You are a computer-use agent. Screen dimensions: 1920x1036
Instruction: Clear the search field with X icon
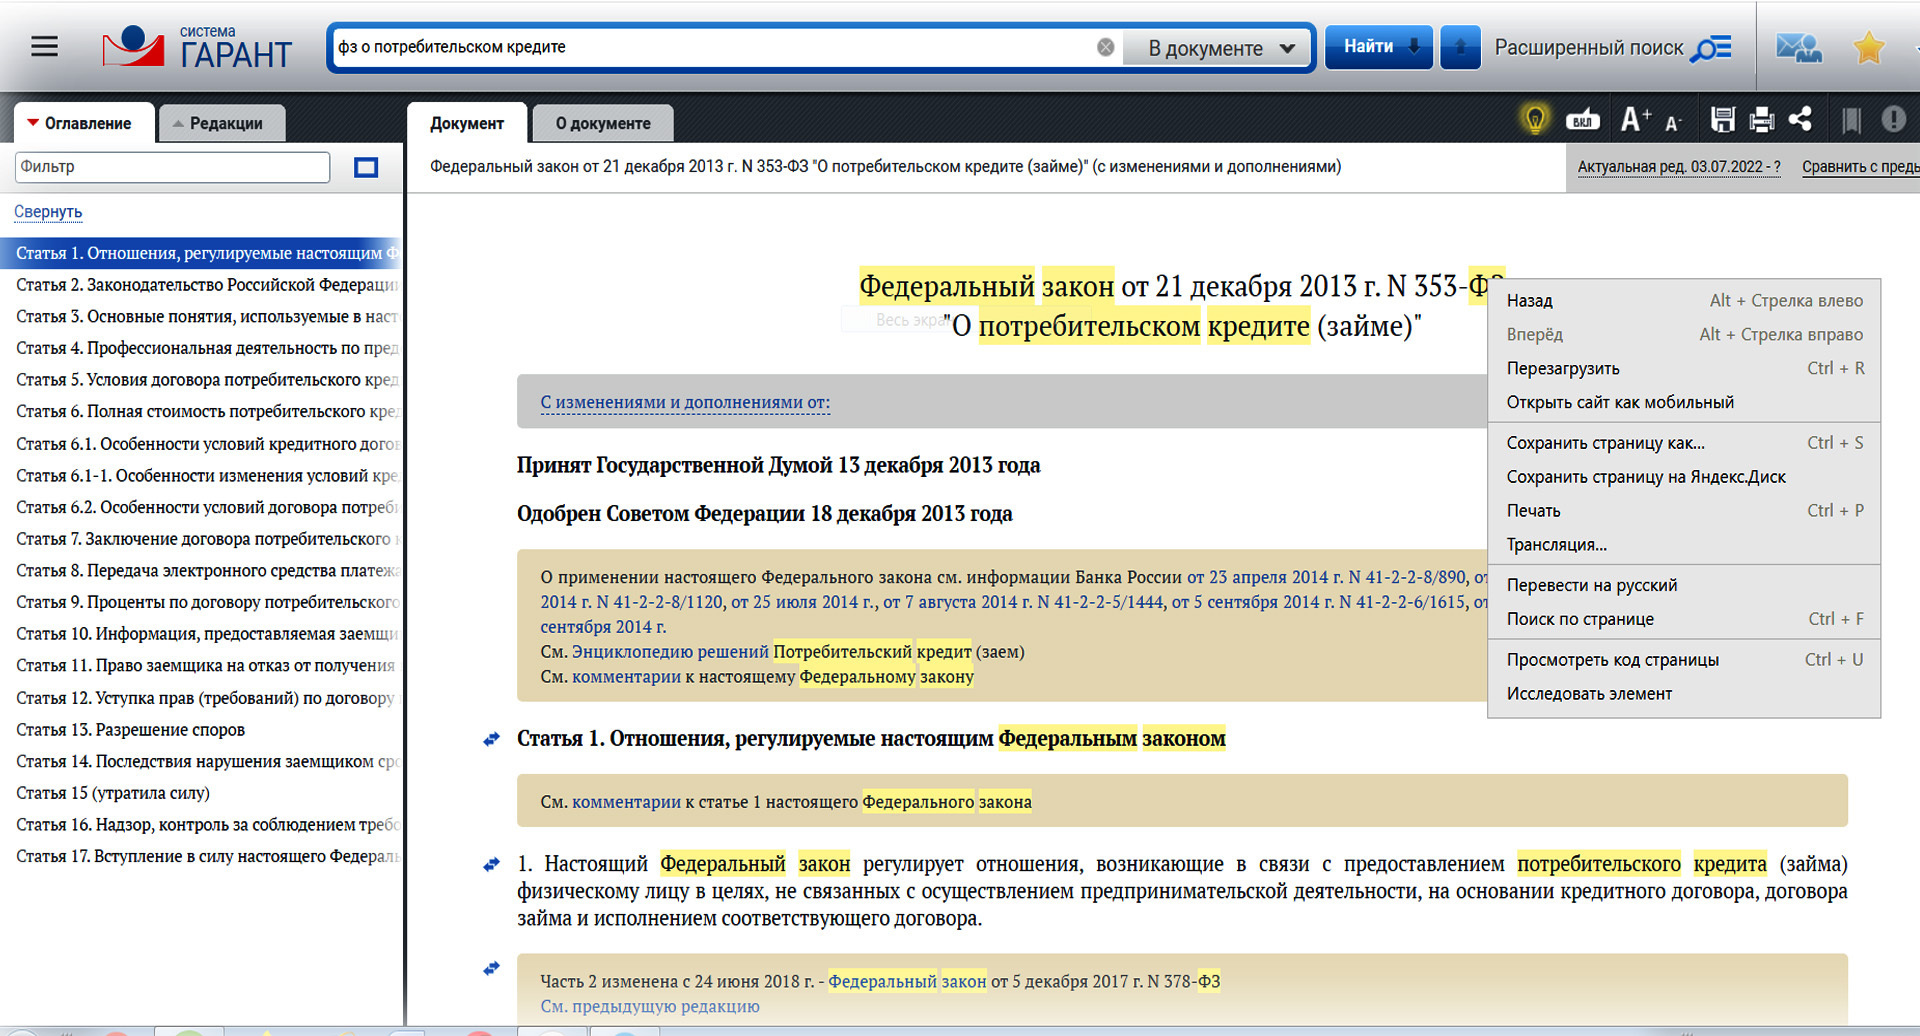1105,47
